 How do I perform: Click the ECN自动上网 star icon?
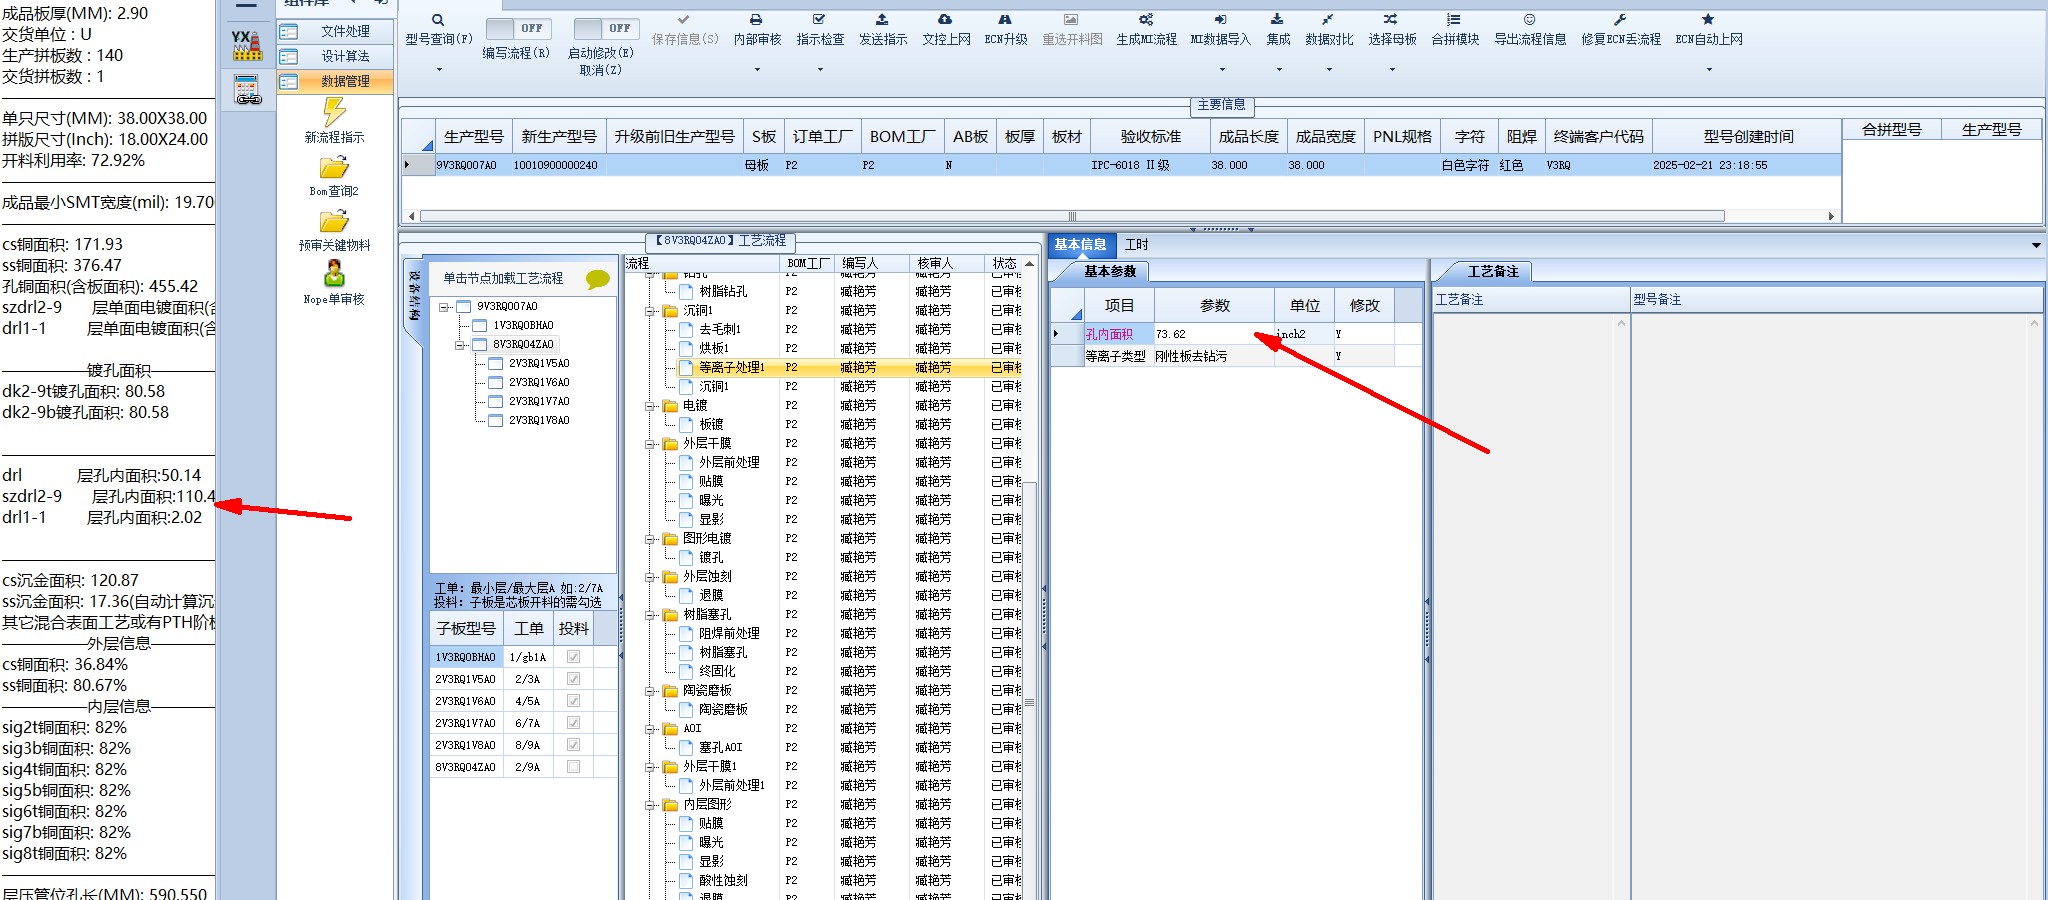1708,20
